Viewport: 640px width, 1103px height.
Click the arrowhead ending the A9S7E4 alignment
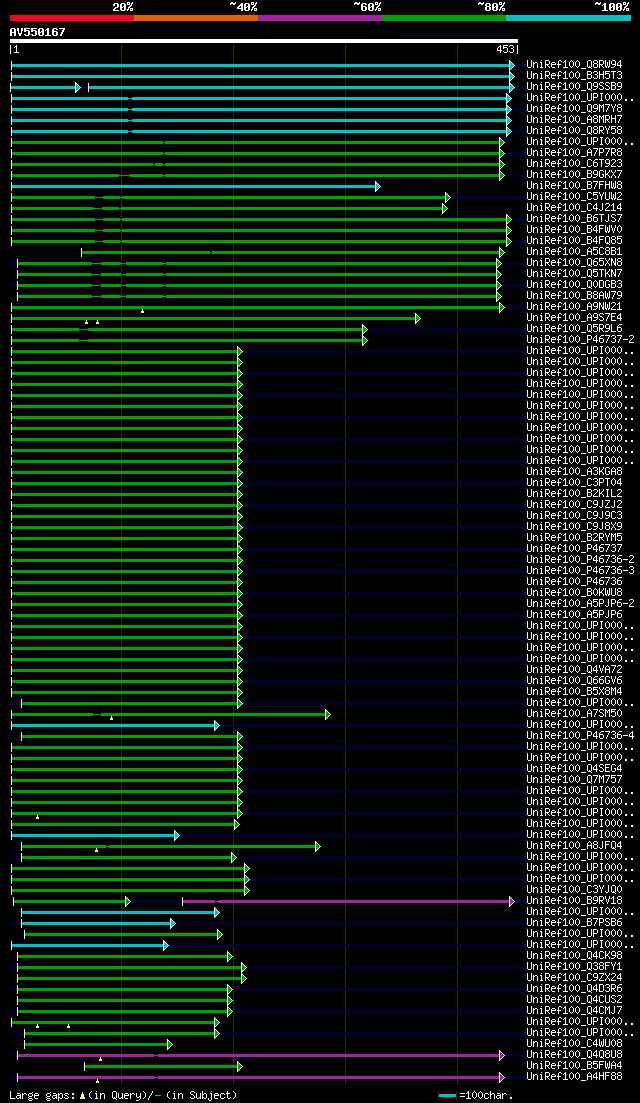coord(418,319)
